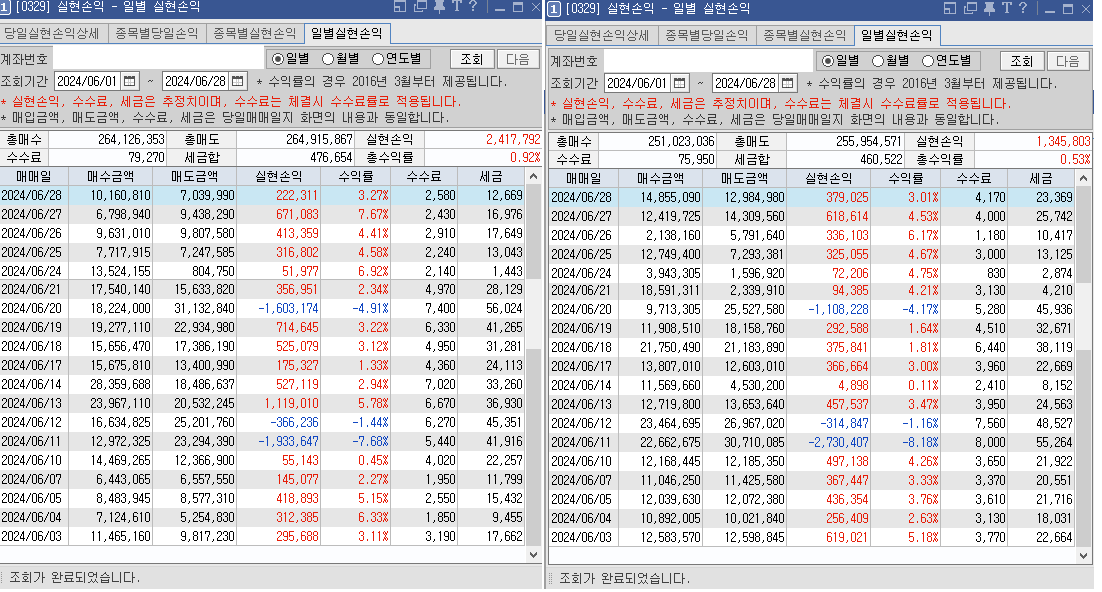Click start date 2024/06/01 field in left window
This screenshot has width=1102, height=592.
click(88, 82)
